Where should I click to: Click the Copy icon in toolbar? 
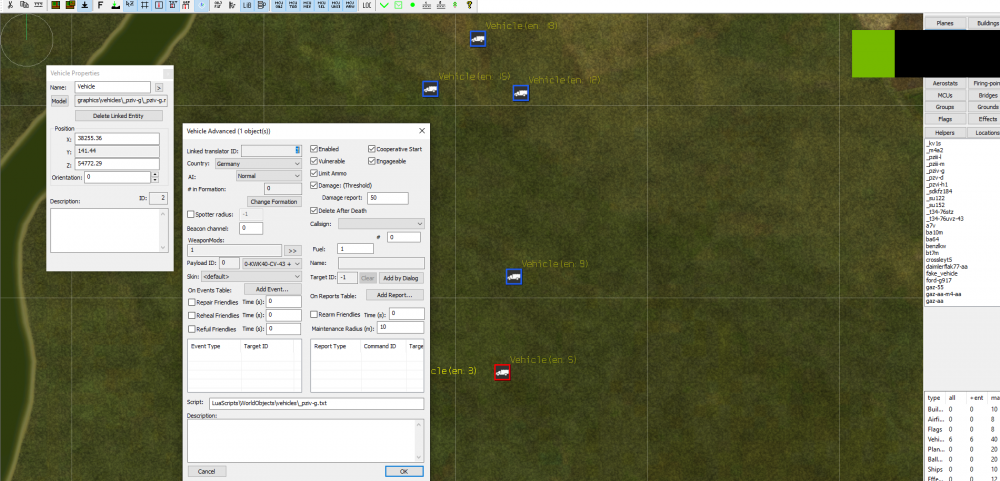point(22,5)
